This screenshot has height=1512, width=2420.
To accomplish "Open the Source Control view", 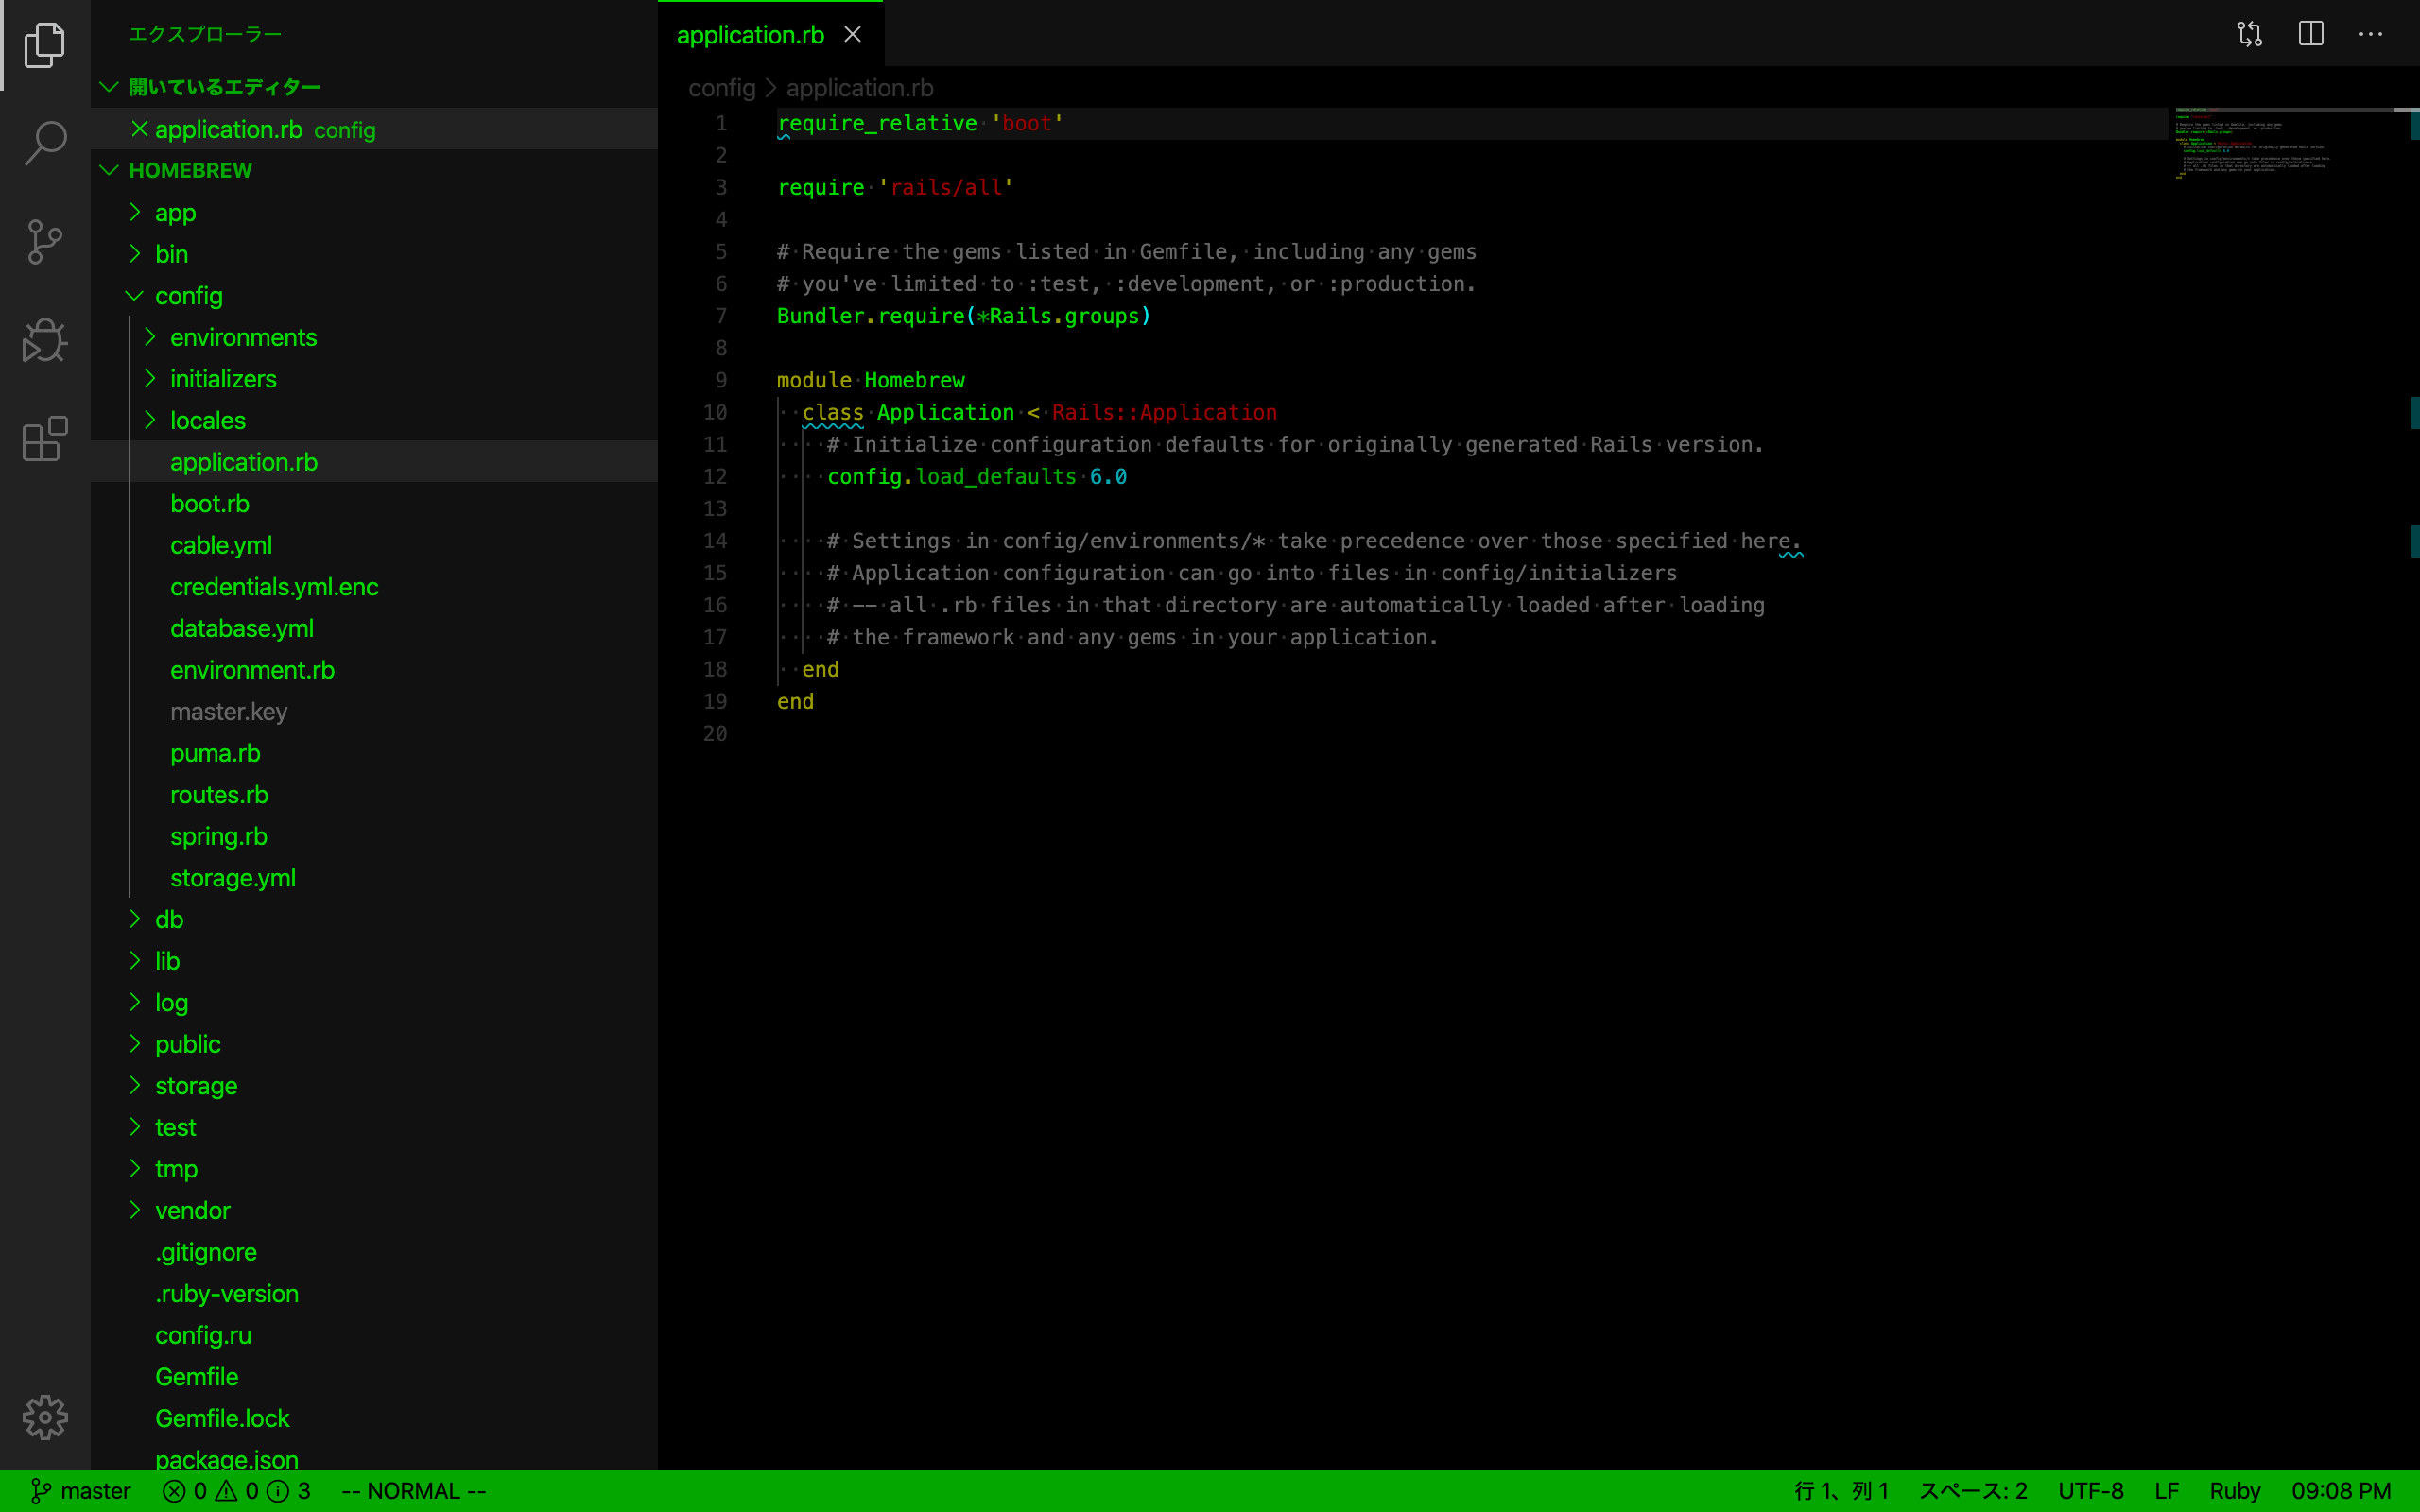I will click(45, 242).
